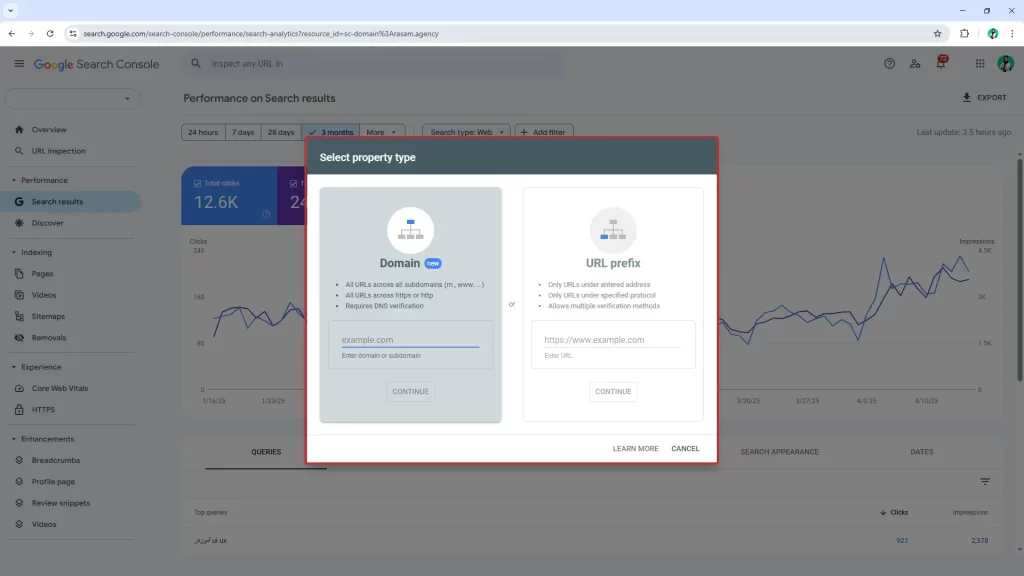Open the property selector dropdown
The image size is (1024, 576).
click(x=72, y=99)
